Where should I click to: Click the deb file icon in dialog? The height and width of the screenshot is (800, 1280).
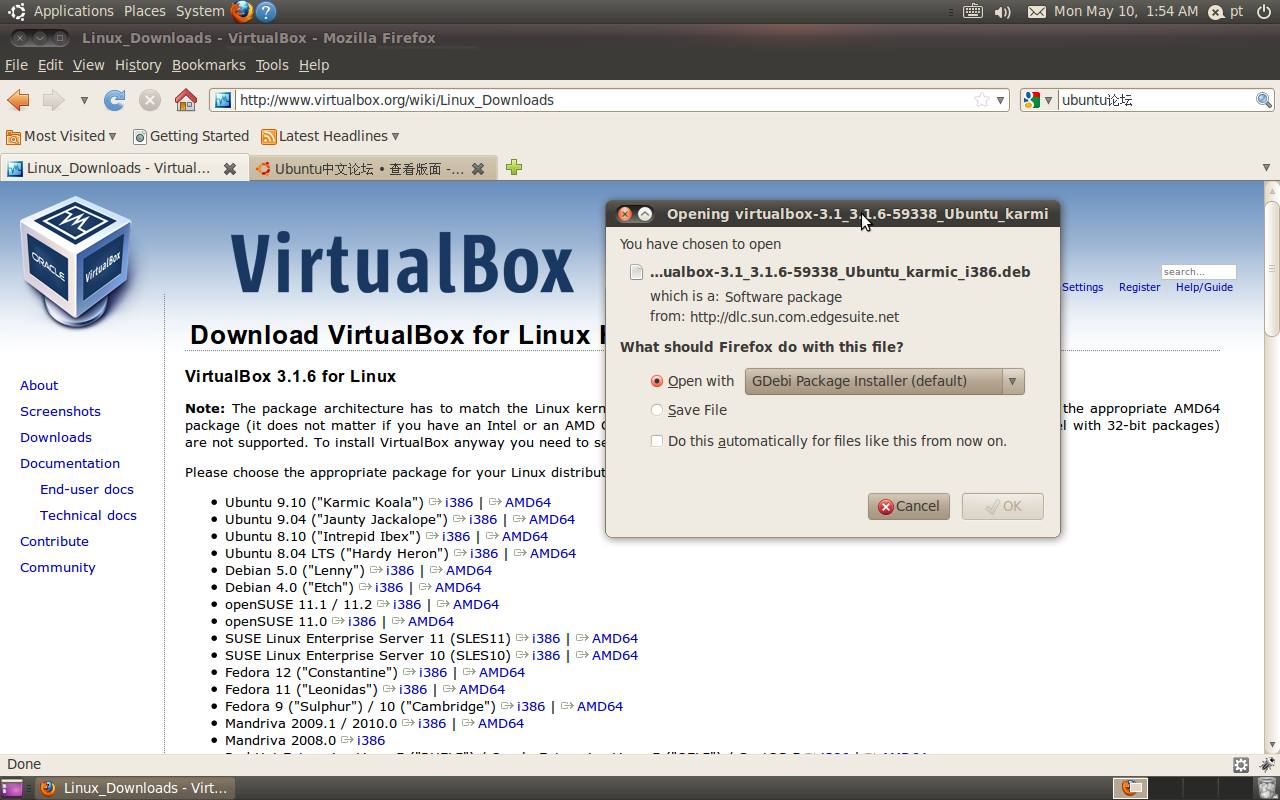[x=636, y=272]
